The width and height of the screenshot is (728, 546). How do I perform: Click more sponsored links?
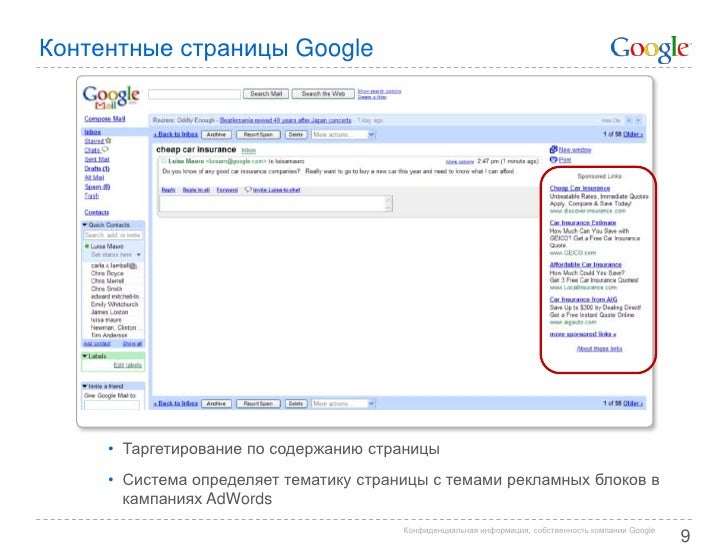[x=583, y=334]
